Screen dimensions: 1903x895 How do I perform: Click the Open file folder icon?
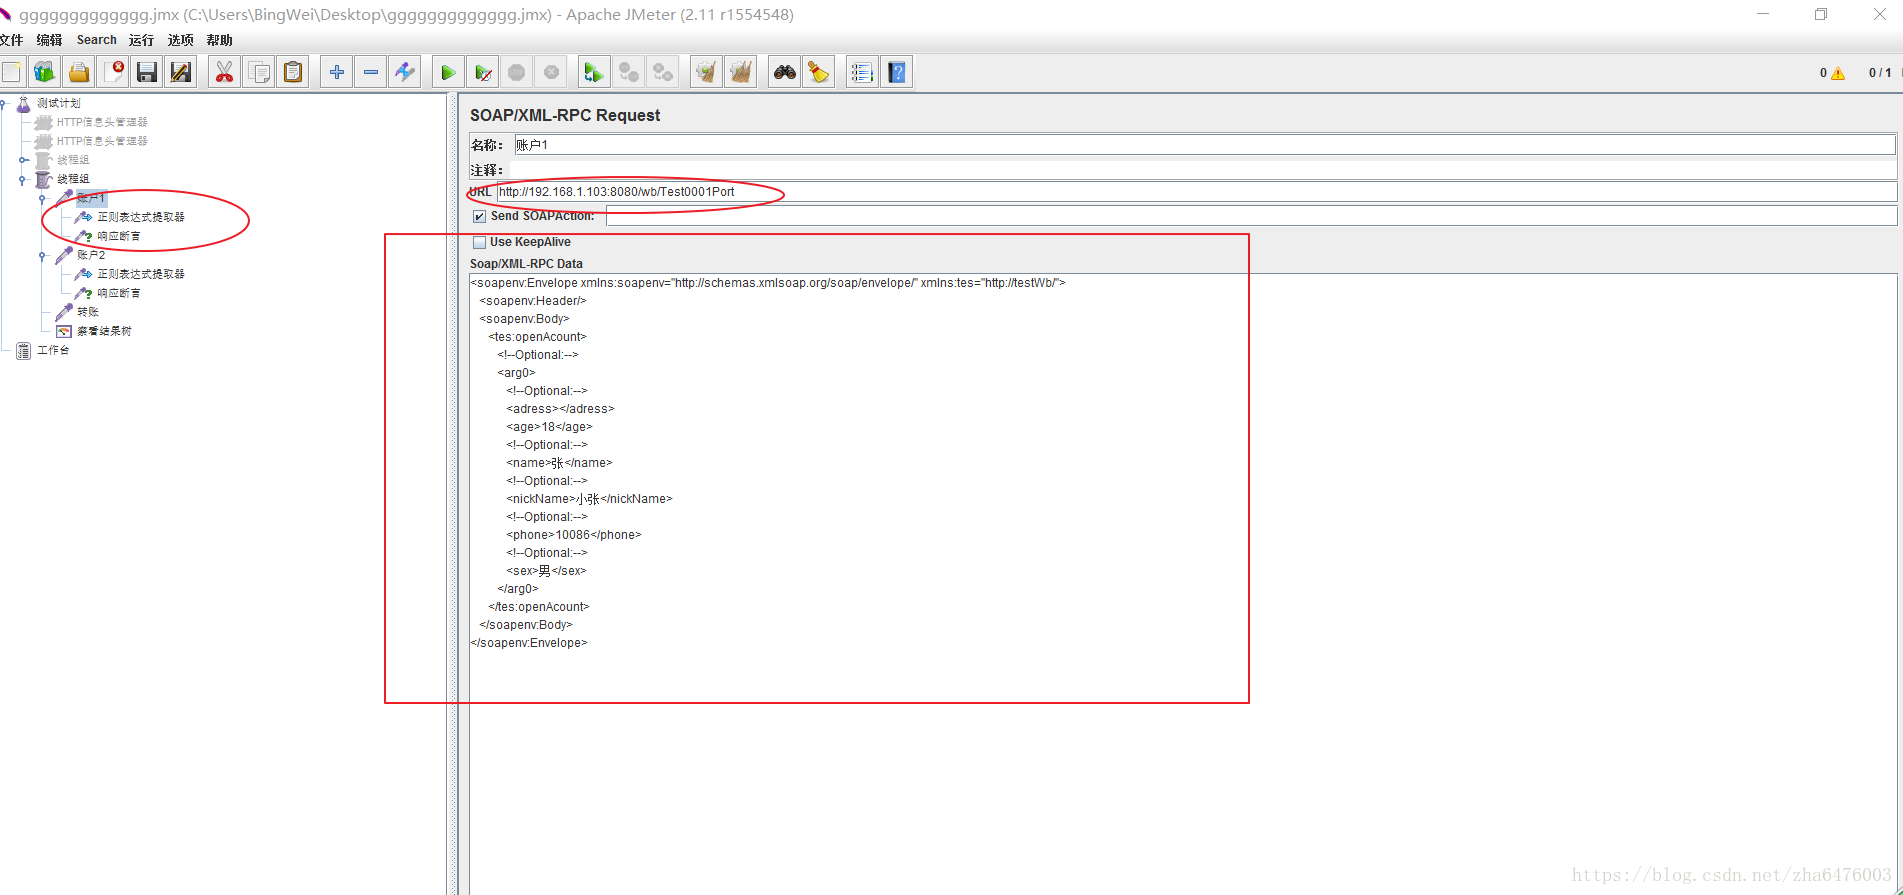(79, 72)
